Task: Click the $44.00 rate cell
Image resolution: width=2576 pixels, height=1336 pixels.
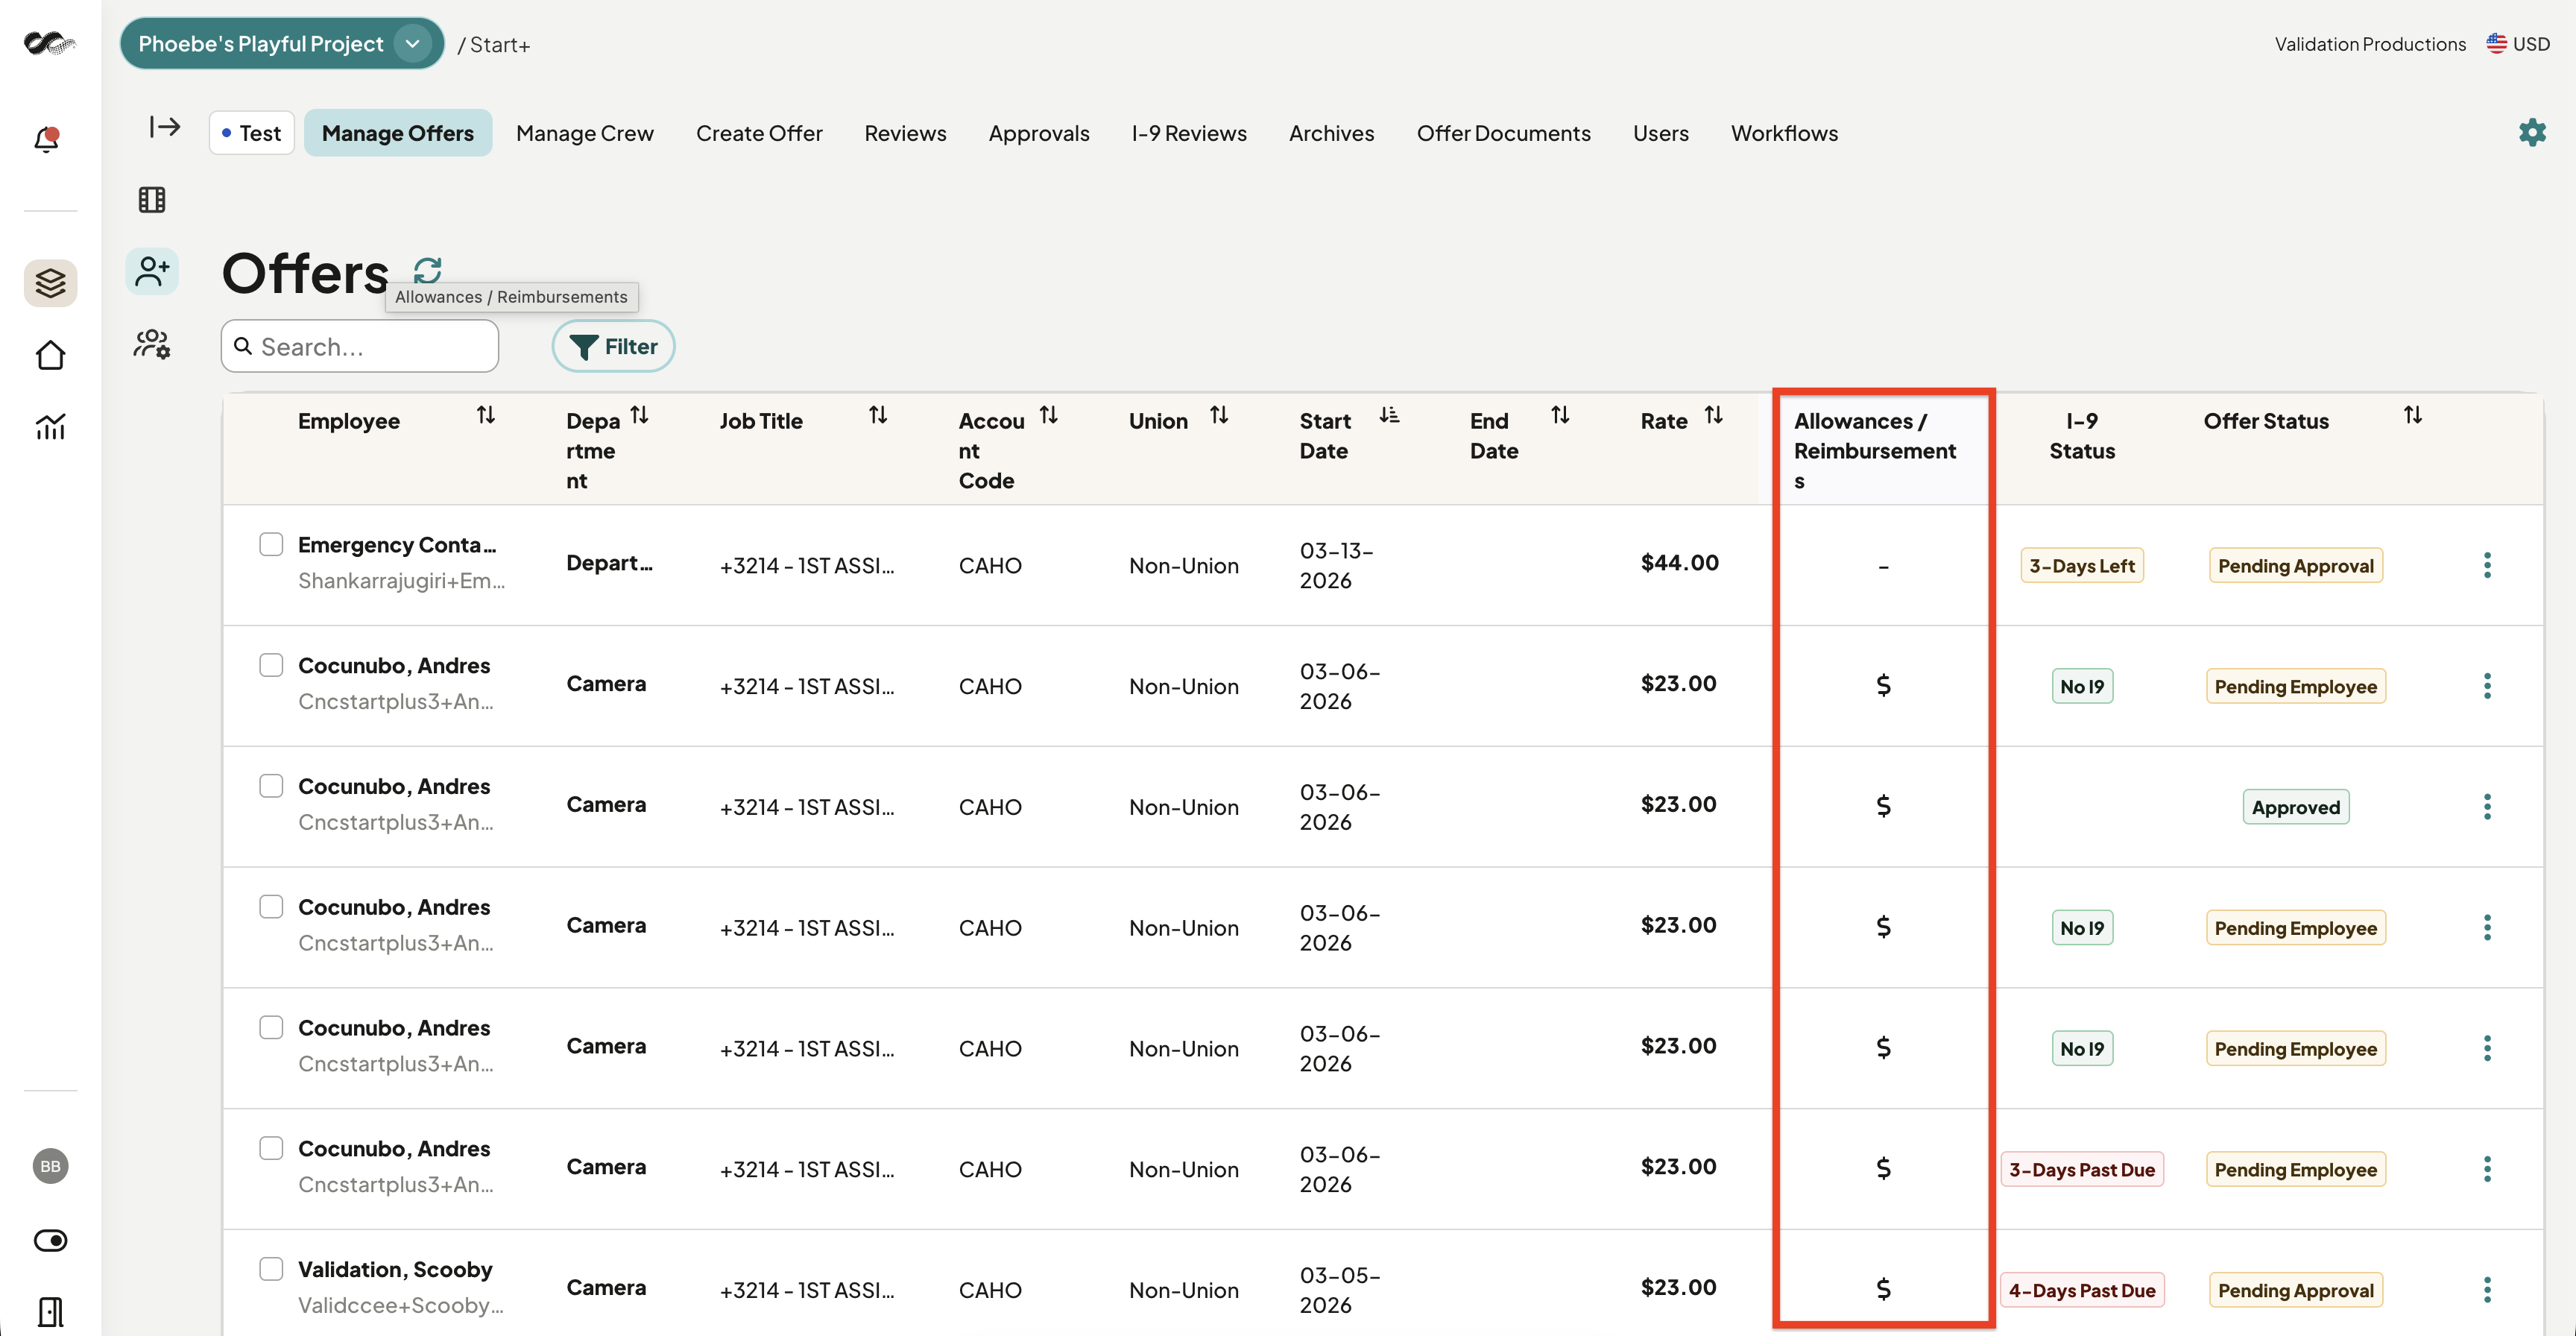Action: pos(1680,562)
